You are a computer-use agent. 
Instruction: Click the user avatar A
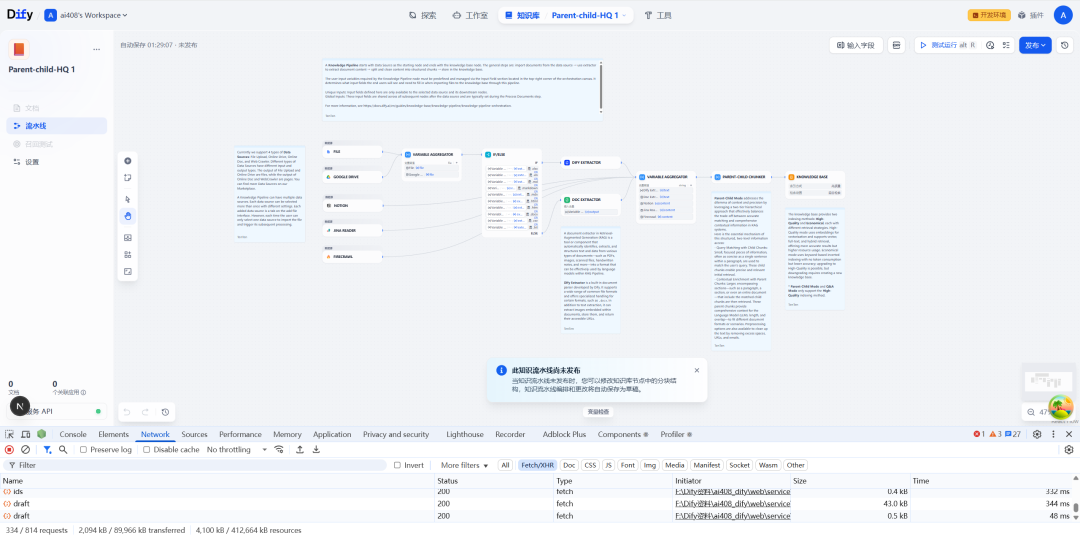pyautogui.click(x=1064, y=15)
